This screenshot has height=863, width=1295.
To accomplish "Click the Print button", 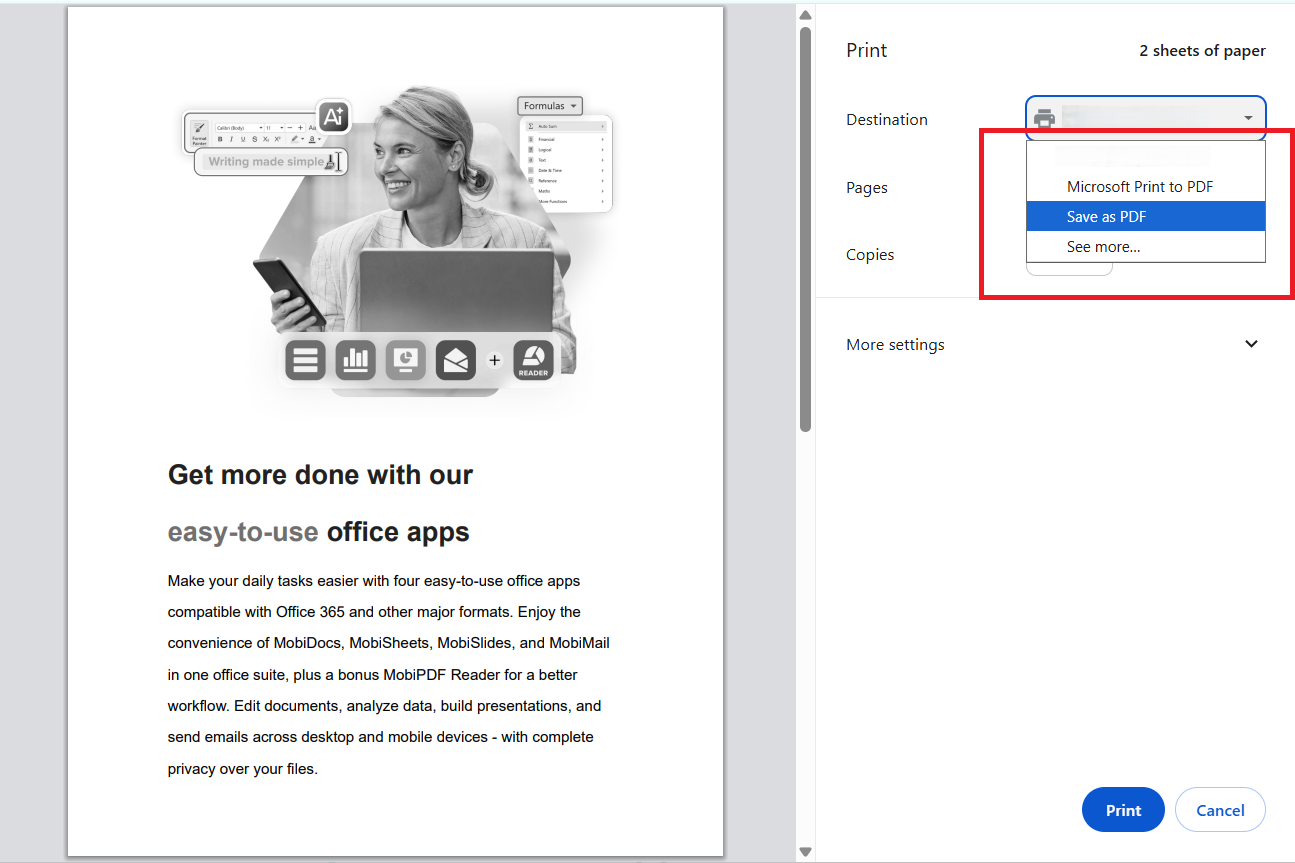I will tap(1122, 809).
